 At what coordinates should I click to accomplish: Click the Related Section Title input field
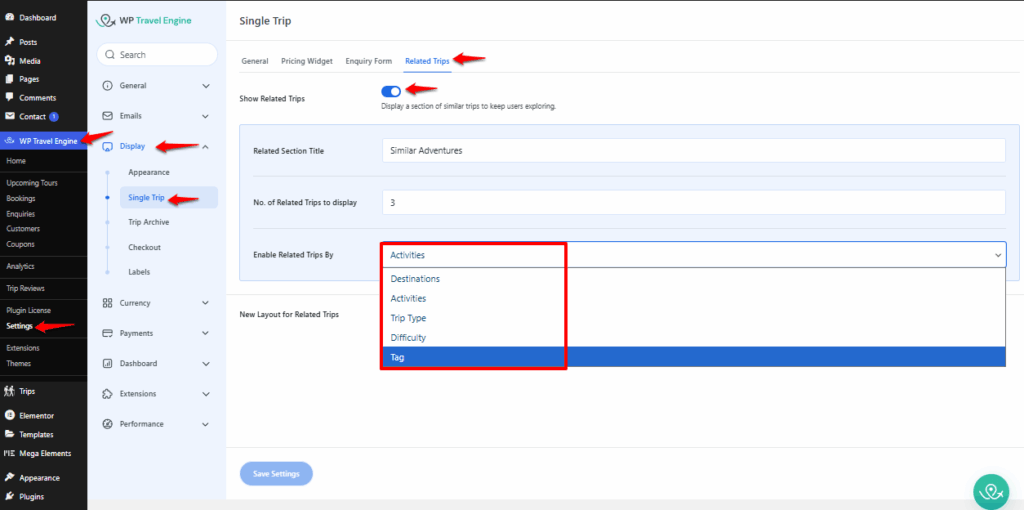click(693, 150)
